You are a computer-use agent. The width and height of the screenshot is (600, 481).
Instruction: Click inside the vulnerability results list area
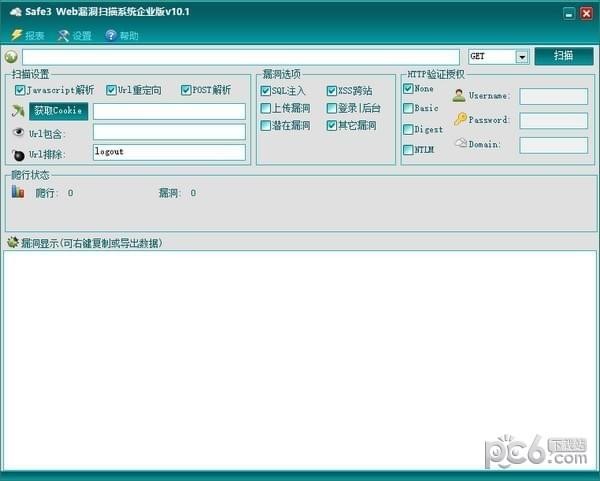click(x=300, y=360)
